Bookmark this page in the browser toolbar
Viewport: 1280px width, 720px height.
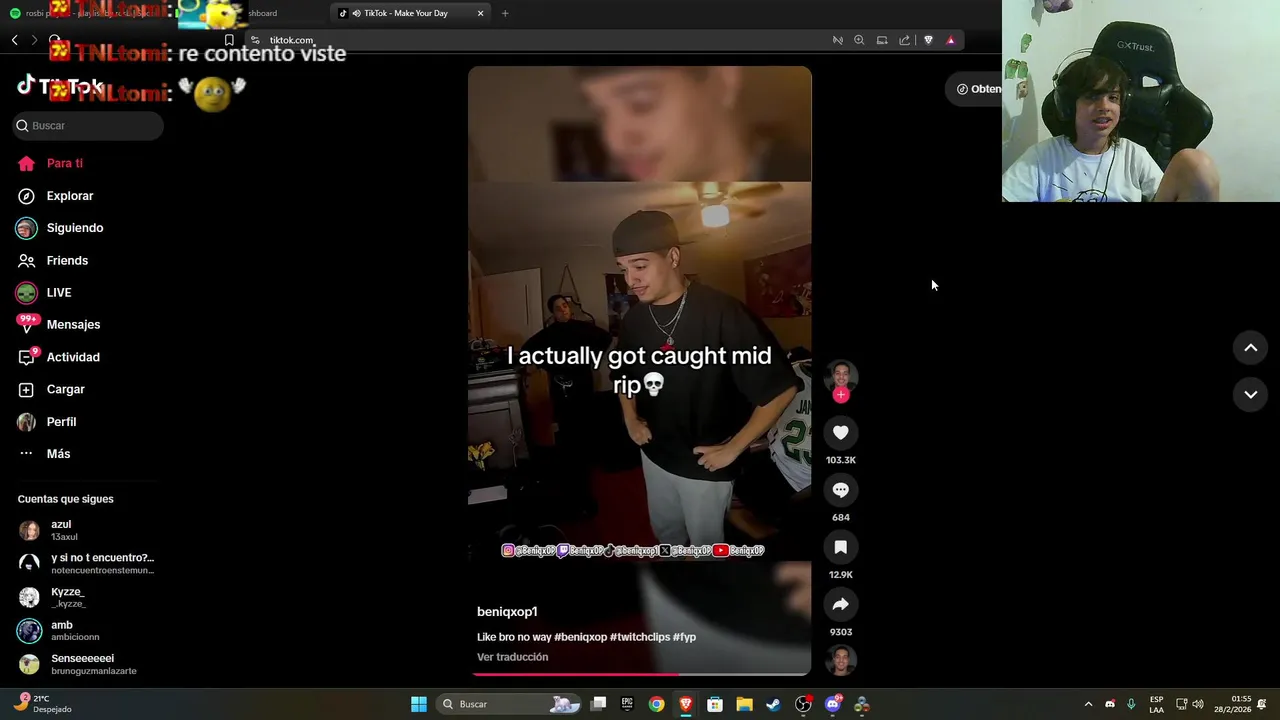(229, 40)
